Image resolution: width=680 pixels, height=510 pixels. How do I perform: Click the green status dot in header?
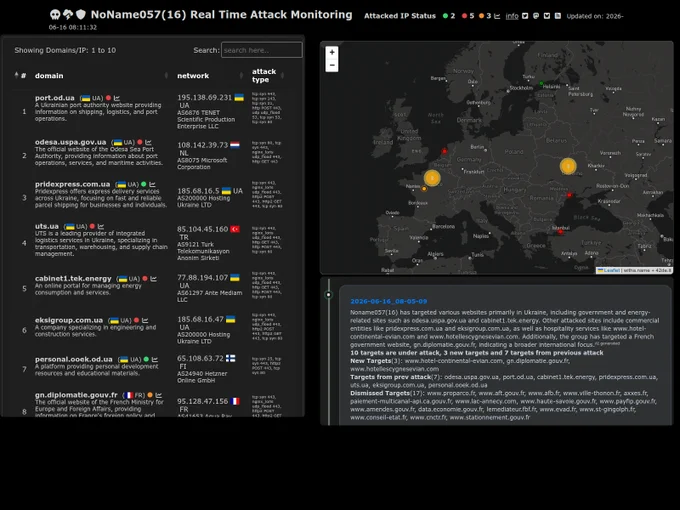445,16
